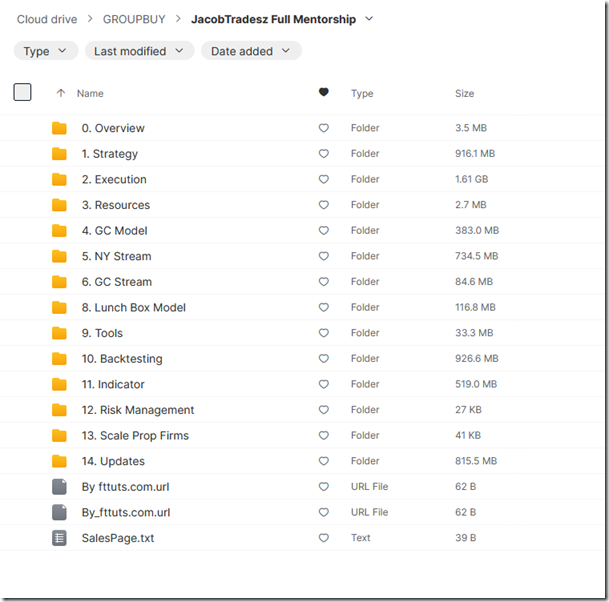The image size is (609, 602).
Task: Click the text file icon for SalesPage.txt
Action: [59, 538]
